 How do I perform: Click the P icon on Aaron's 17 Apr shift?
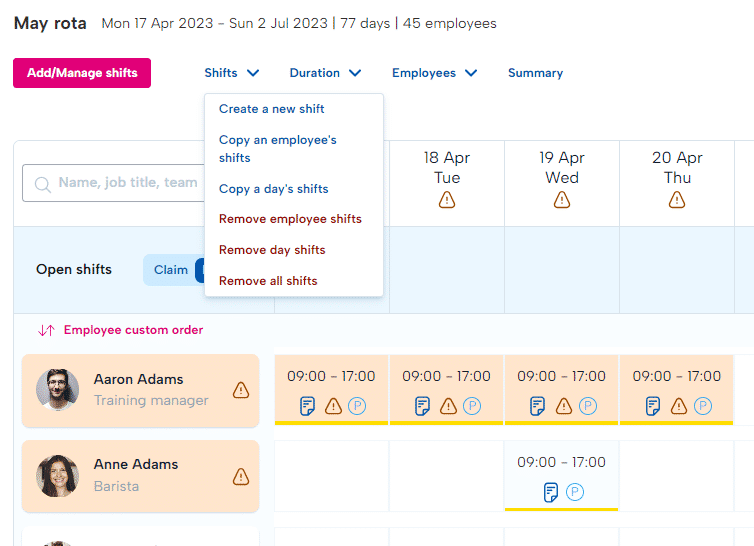(357, 406)
